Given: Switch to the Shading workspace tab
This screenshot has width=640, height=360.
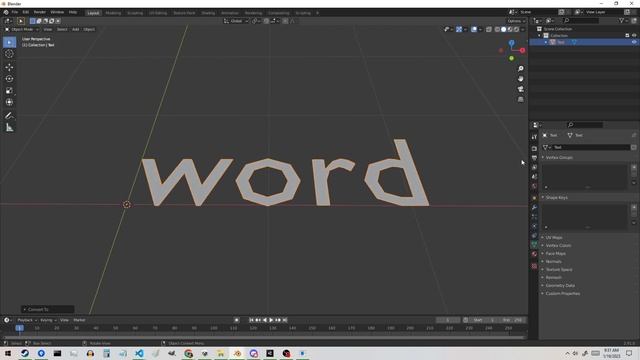Looking at the screenshot, I should pyautogui.click(x=208, y=13).
